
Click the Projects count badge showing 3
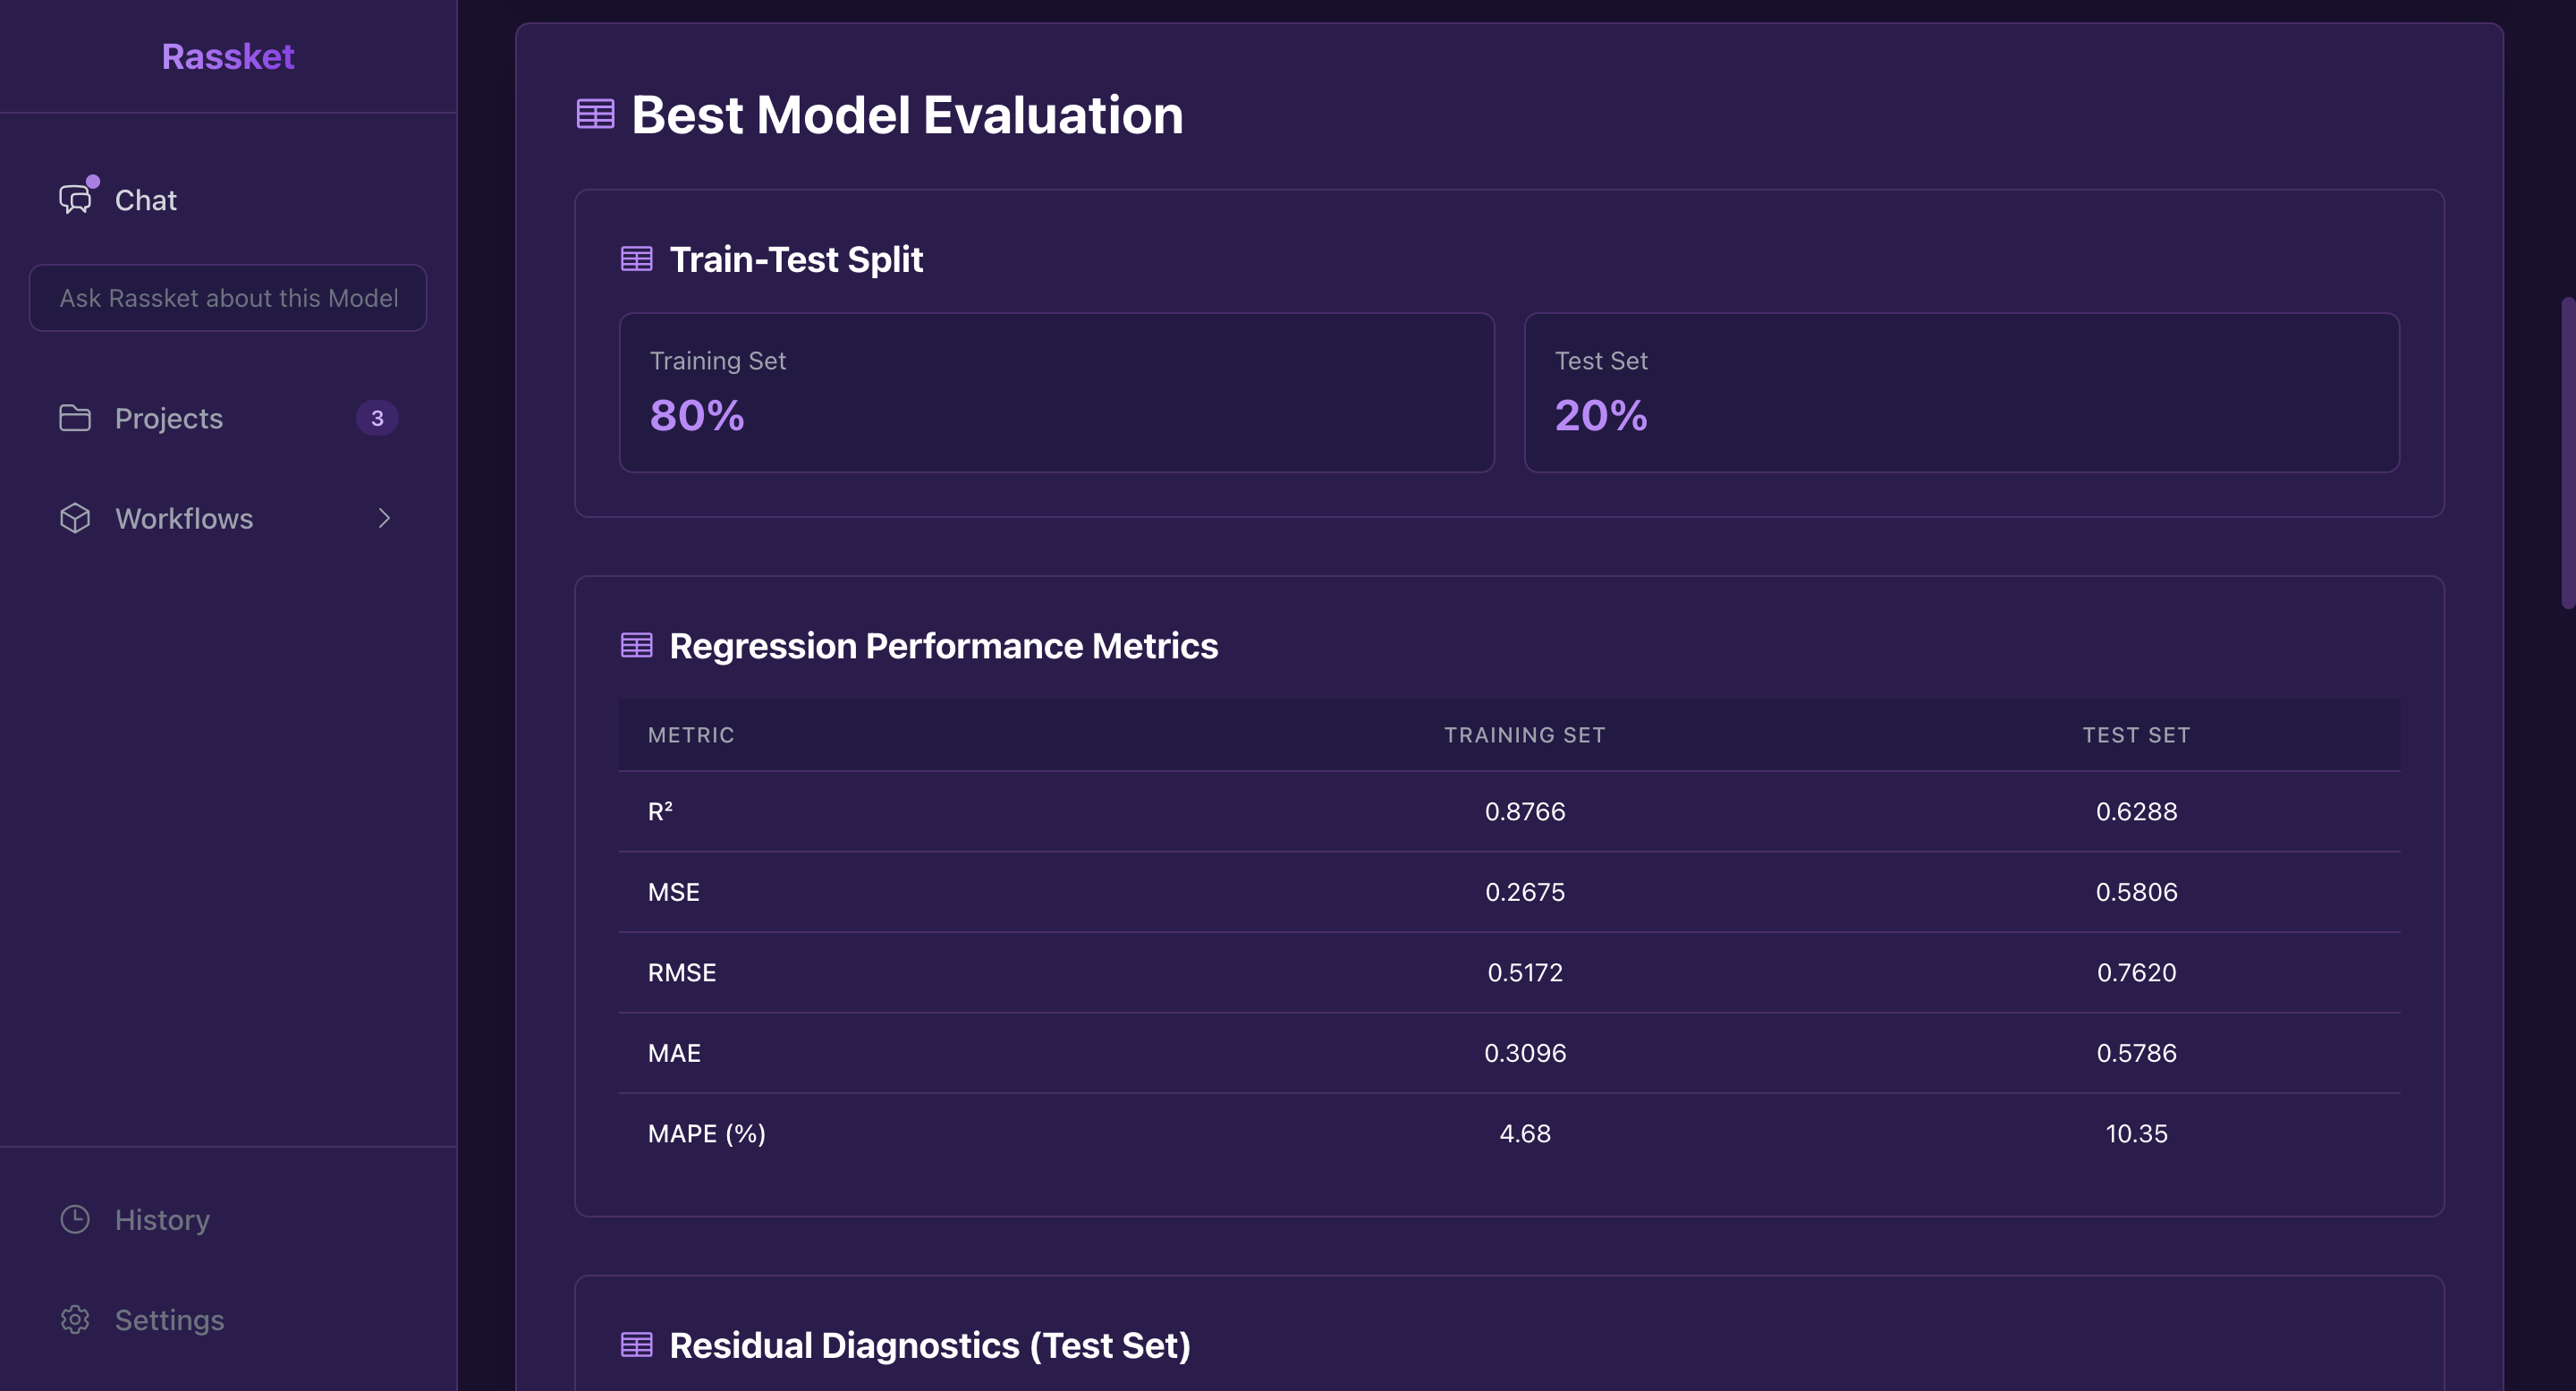click(377, 418)
